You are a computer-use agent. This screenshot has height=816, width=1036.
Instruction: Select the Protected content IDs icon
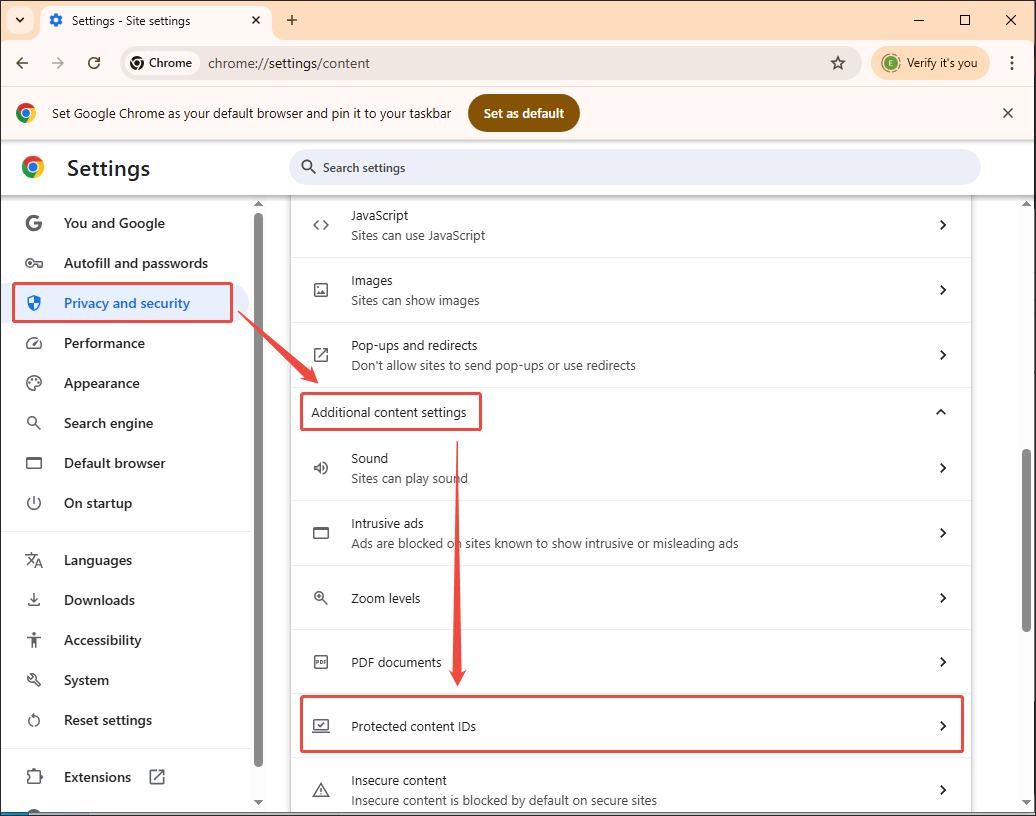point(320,724)
